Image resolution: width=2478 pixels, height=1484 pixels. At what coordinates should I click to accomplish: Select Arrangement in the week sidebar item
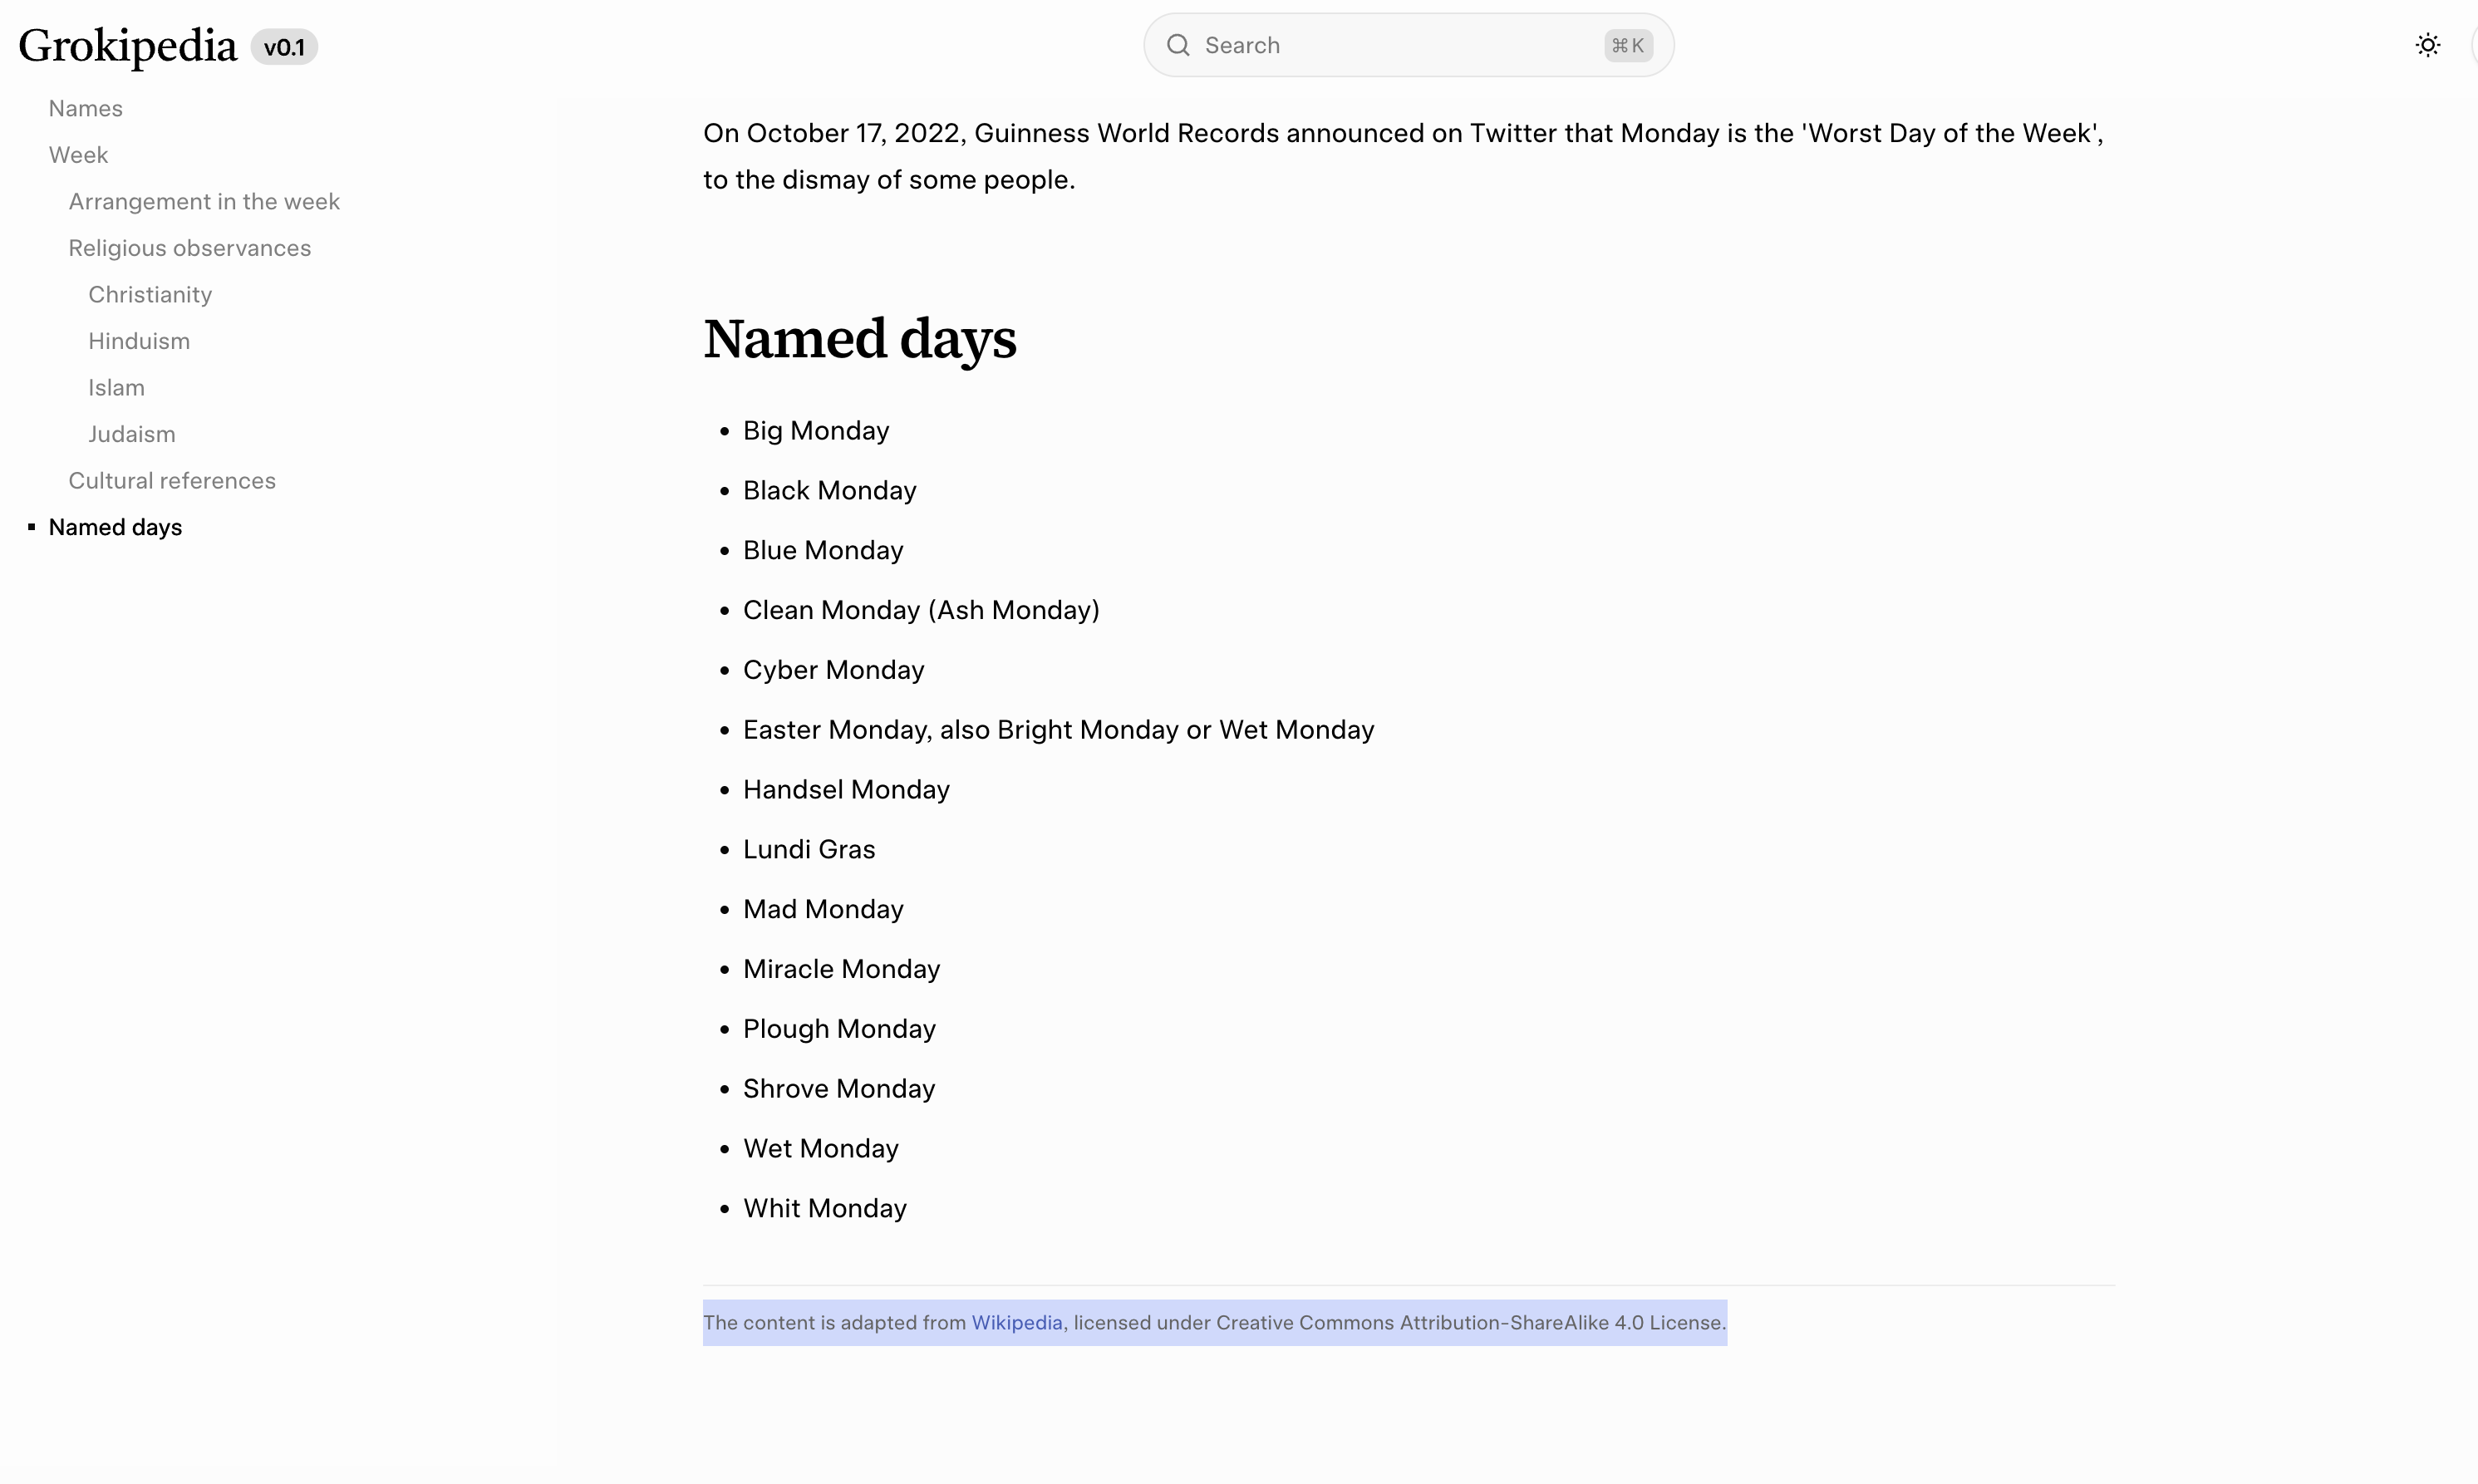(204, 201)
